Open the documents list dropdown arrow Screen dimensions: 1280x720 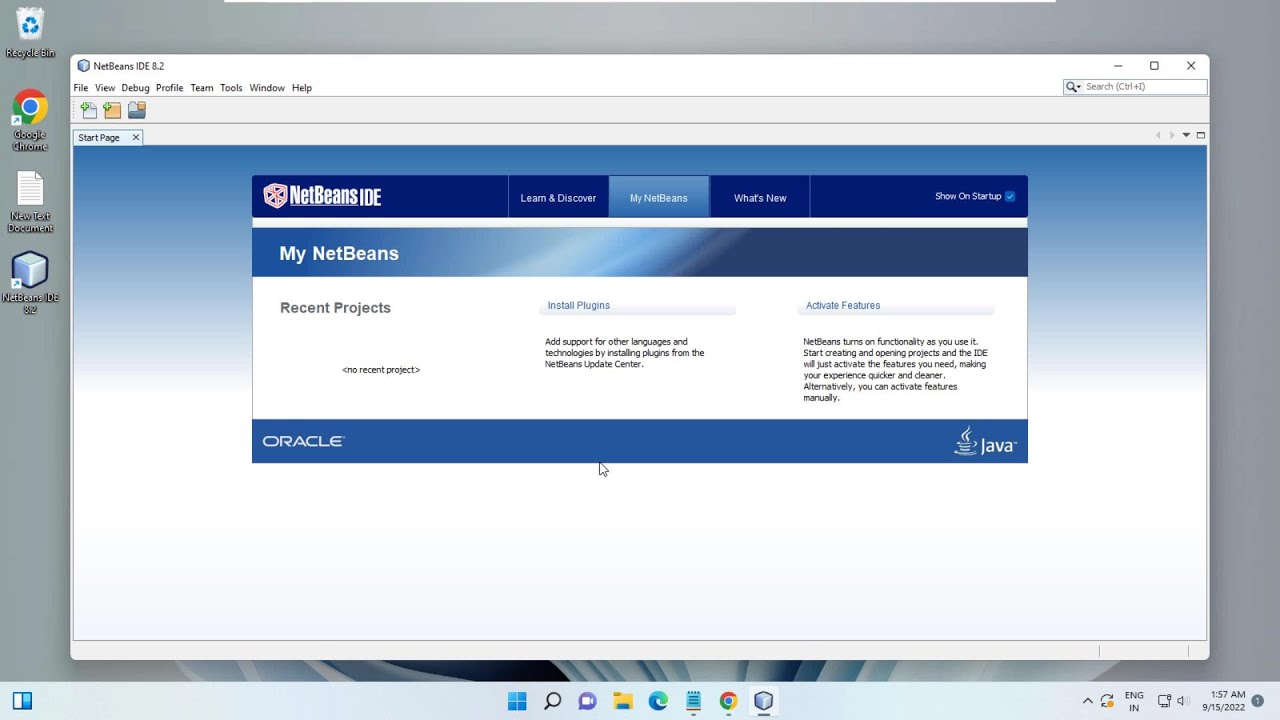1186,135
